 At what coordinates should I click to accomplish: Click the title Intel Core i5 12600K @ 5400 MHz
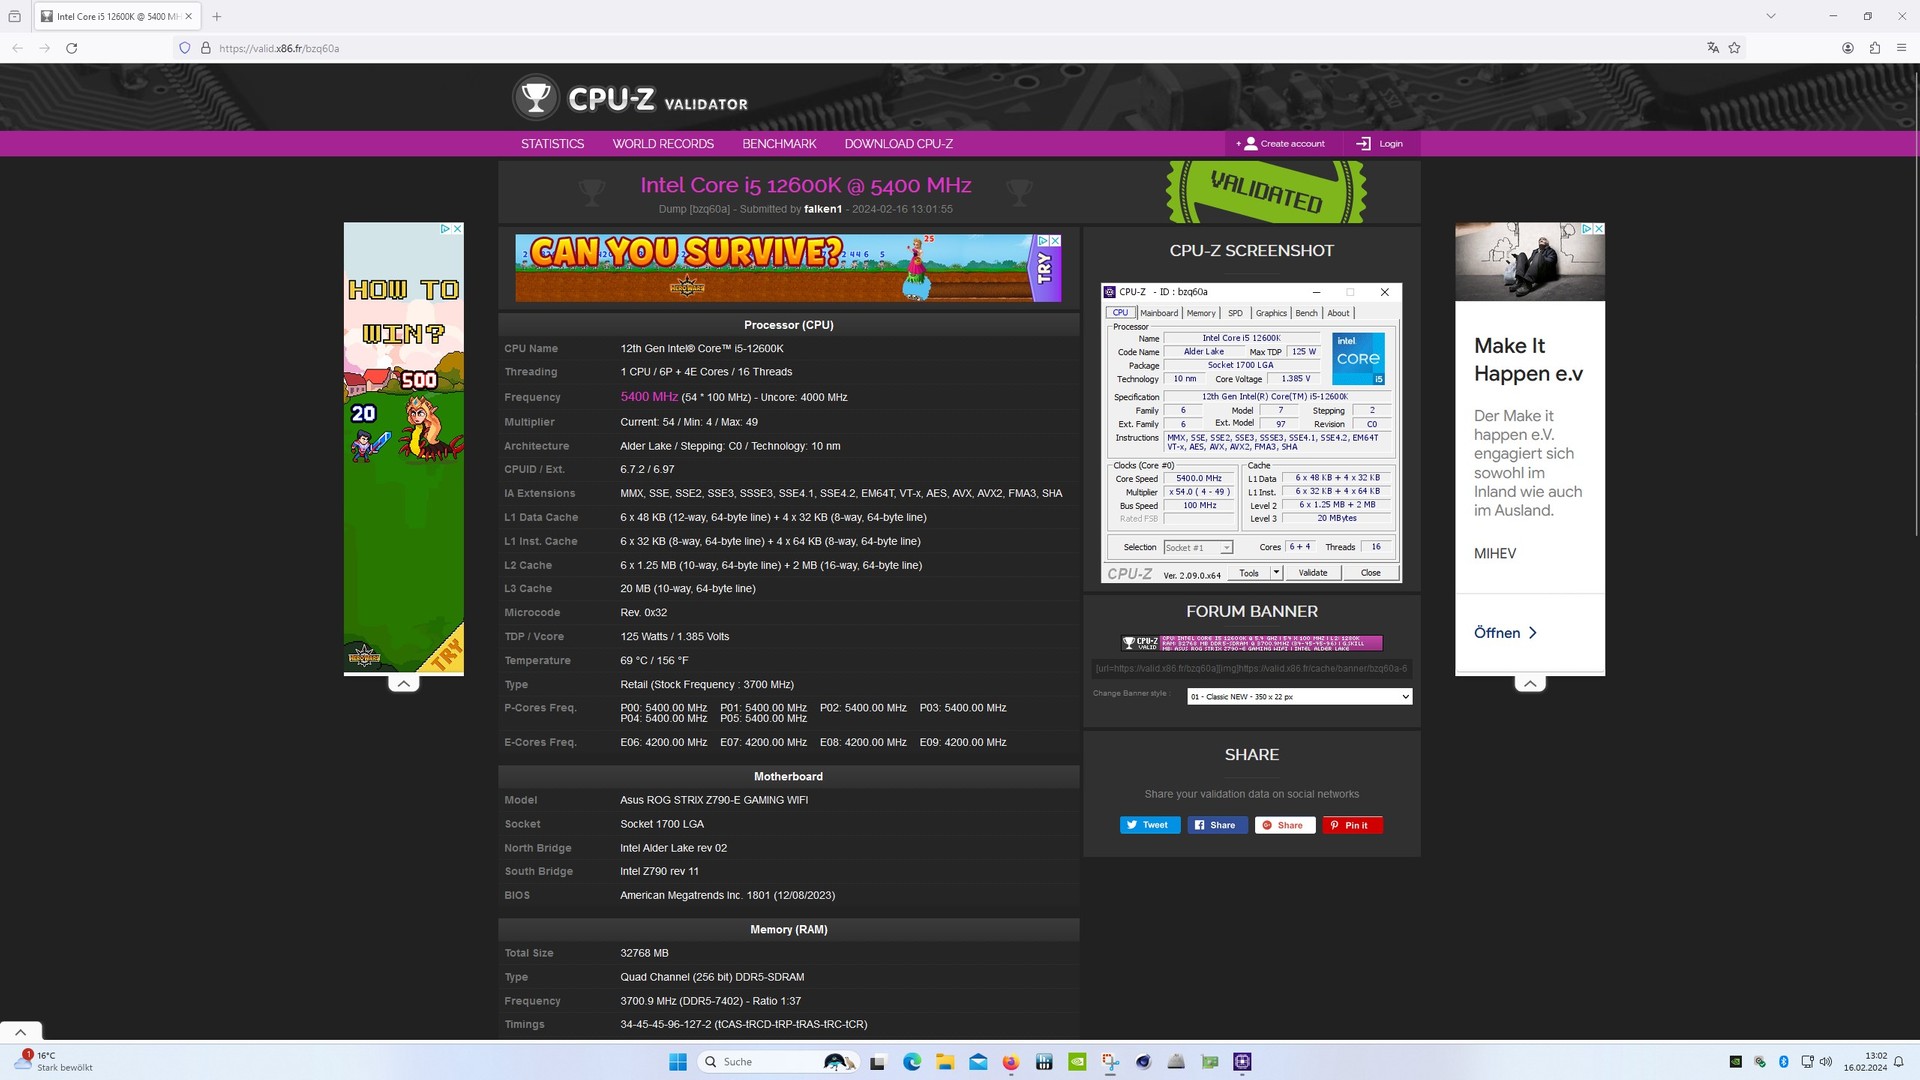[805, 185]
